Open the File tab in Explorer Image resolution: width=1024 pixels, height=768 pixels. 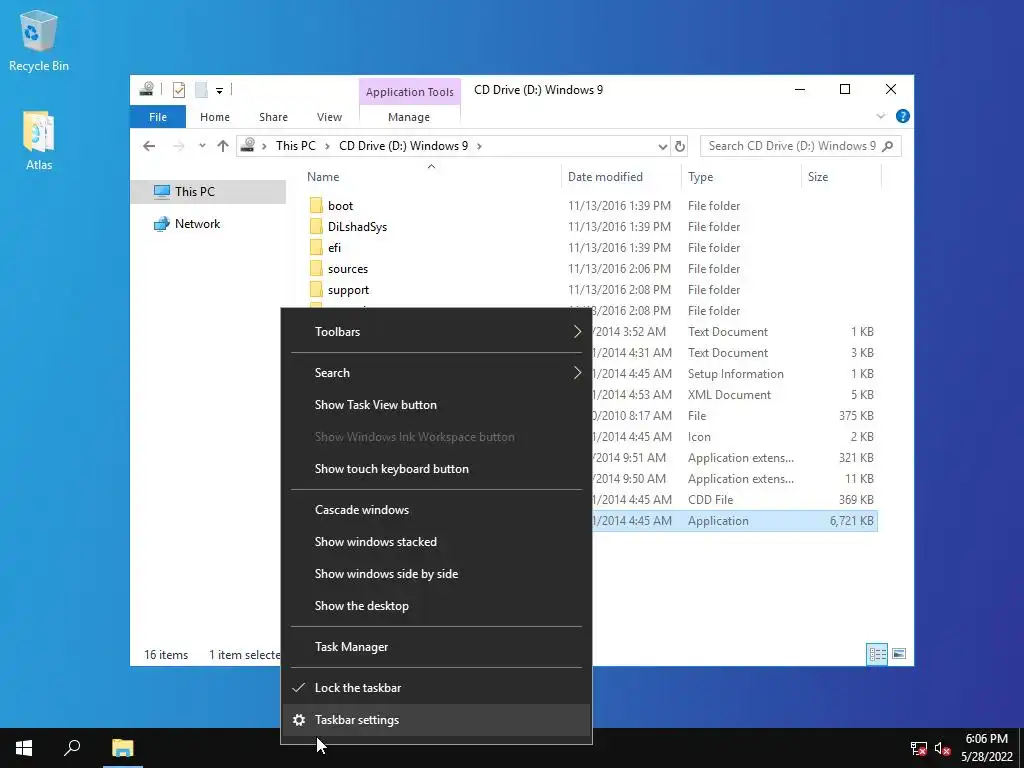pyautogui.click(x=158, y=117)
